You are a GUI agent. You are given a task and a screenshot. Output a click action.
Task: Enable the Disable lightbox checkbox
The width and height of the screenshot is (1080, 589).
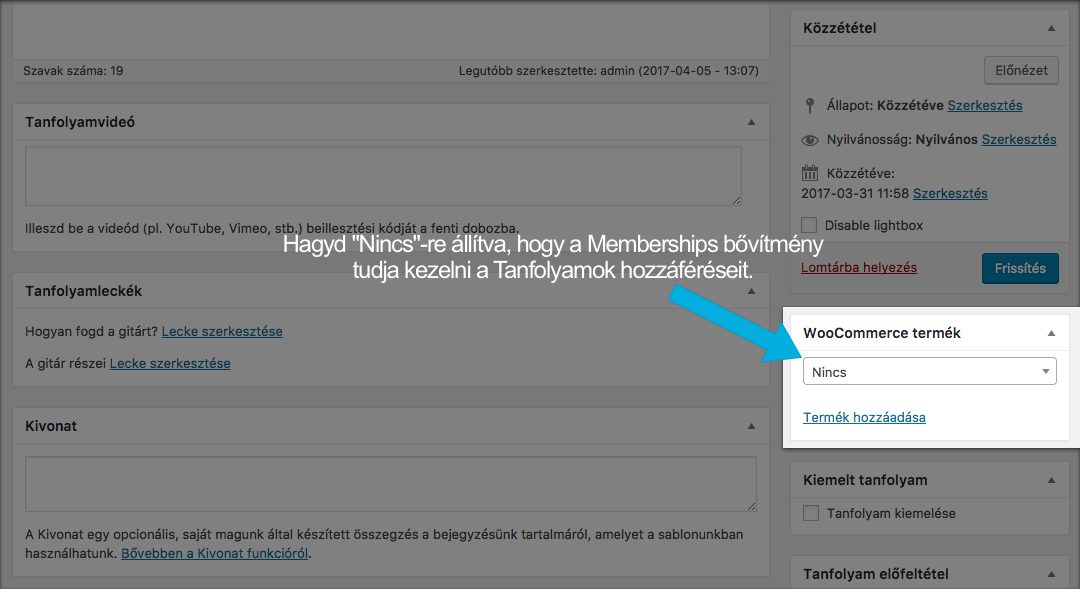coord(809,225)
